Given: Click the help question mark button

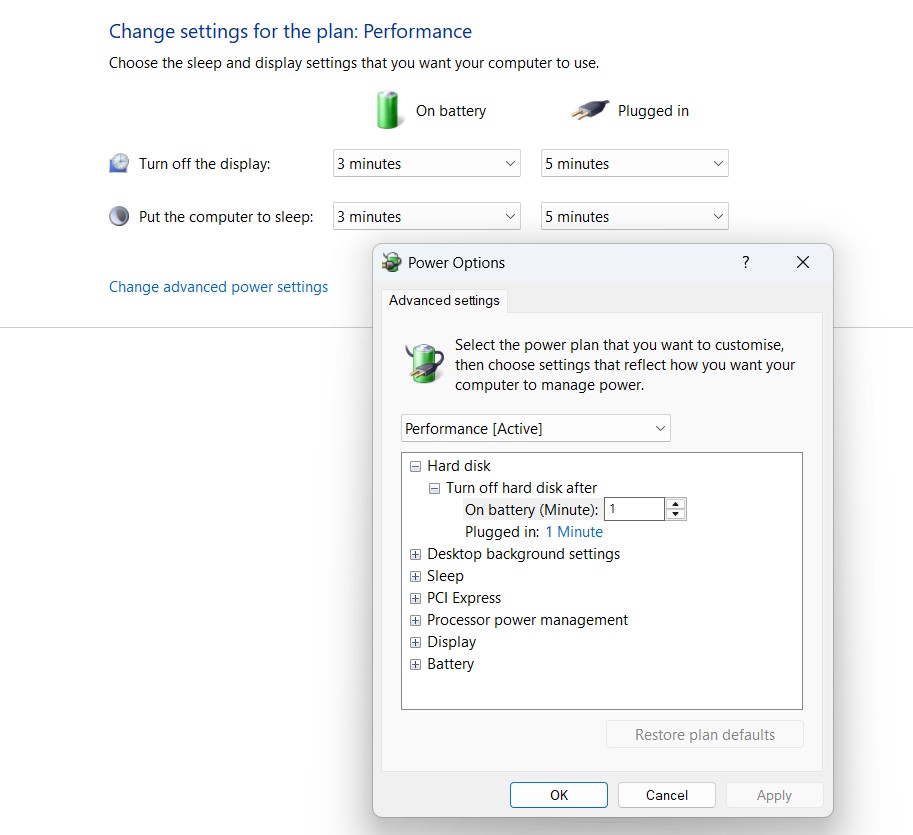Looking at the screenshot, I should tap(745, 262).
